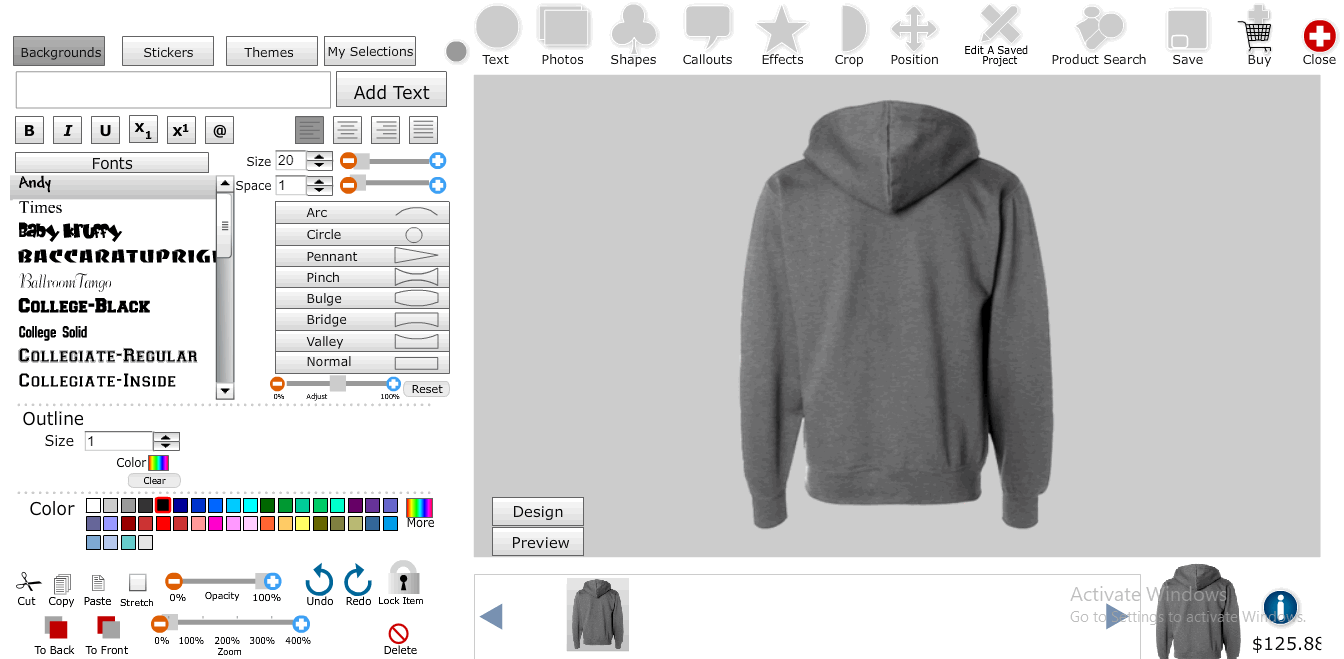Switch to Preview mode
This screenshot has width=1344, height=659.
pyautogui.click(x=536, y=542)
